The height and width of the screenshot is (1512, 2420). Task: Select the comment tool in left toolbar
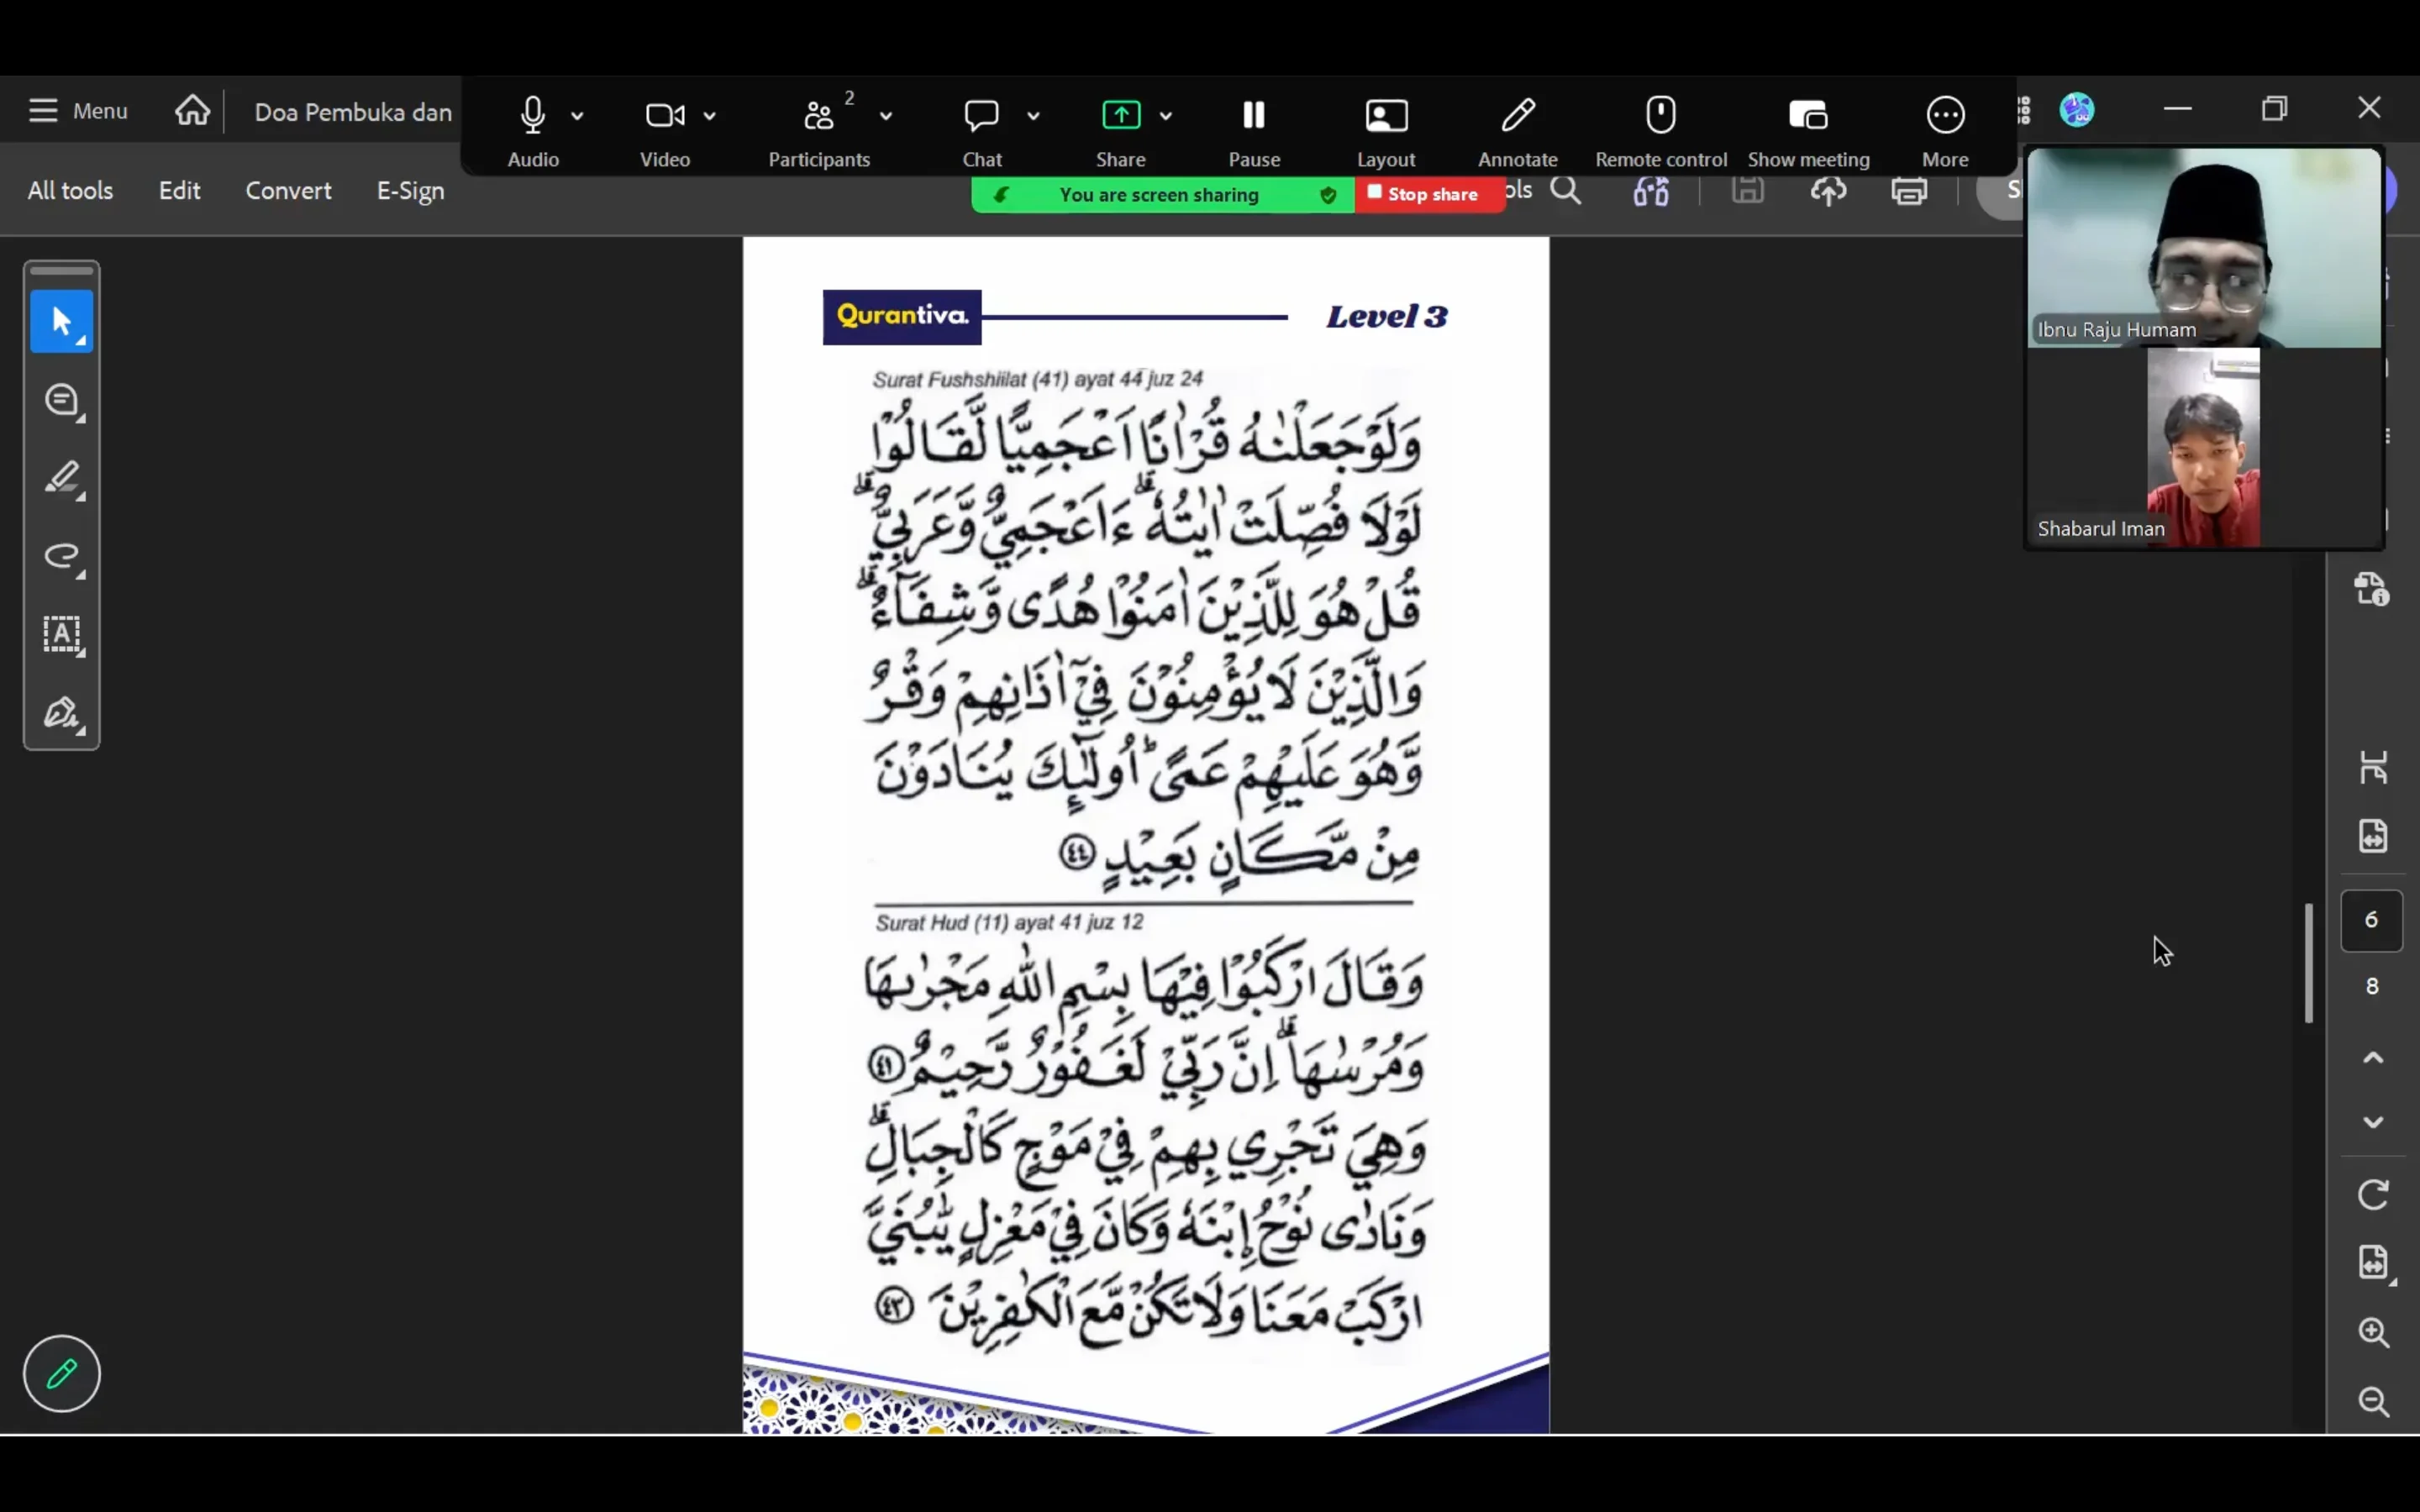[62, 400]
